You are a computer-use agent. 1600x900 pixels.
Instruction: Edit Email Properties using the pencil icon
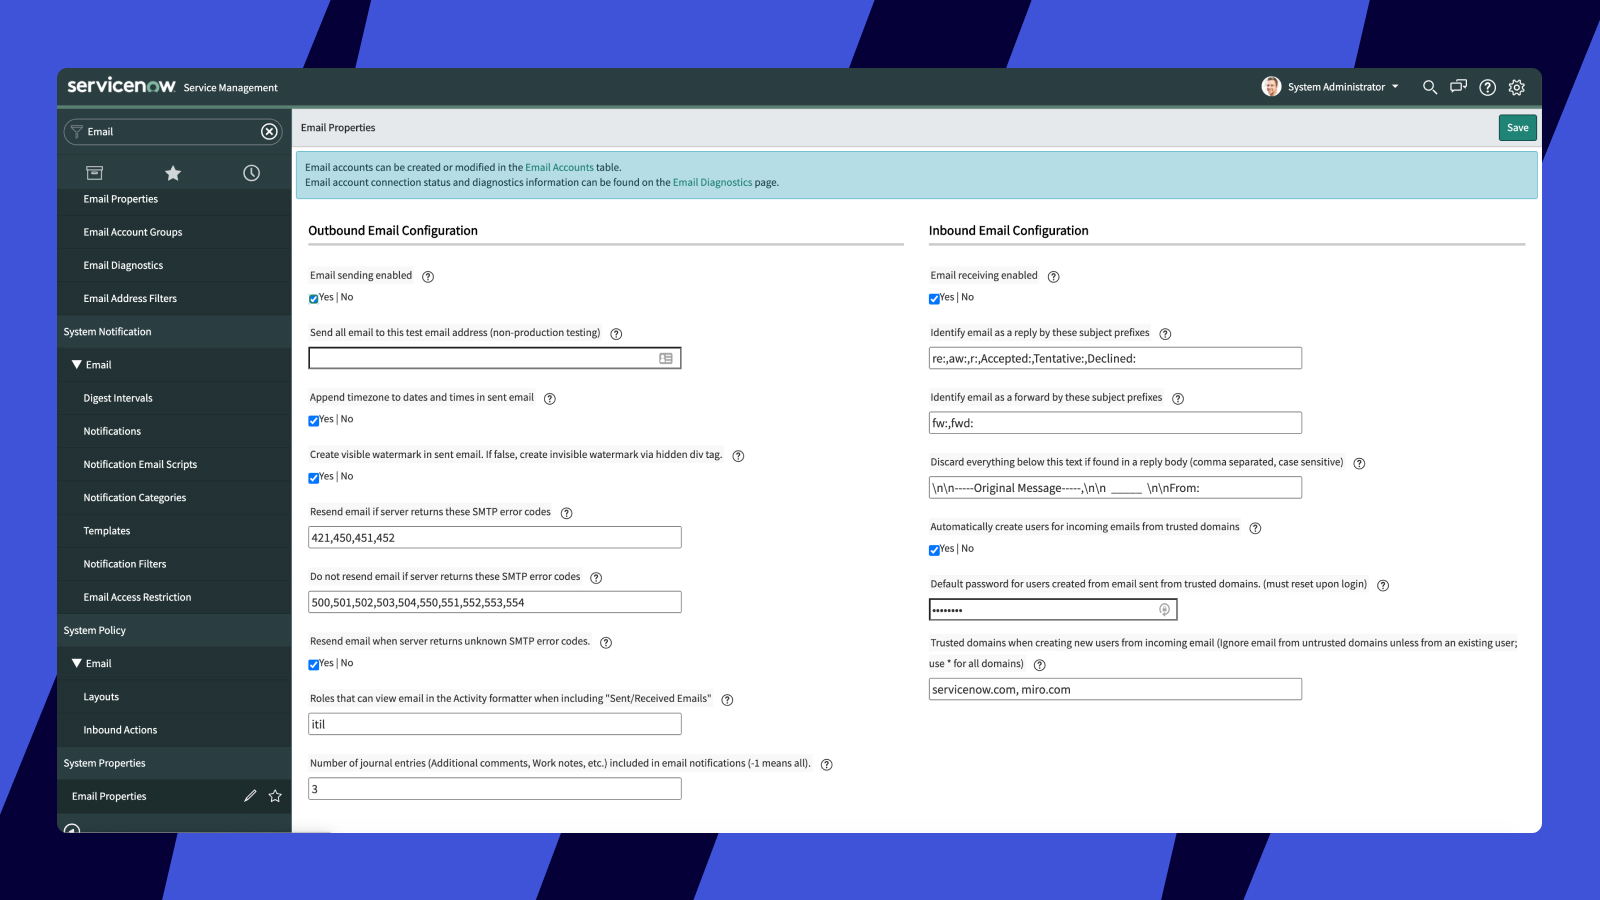(250, 796)
